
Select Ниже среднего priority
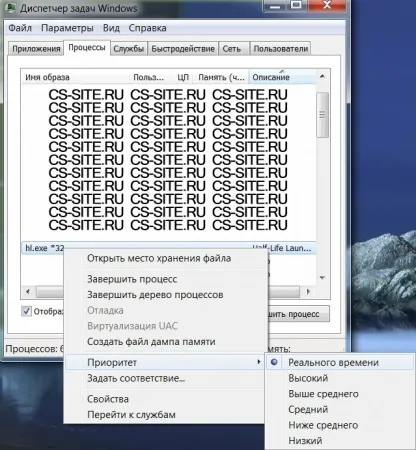pyautogui.click(x=340, y=425)
